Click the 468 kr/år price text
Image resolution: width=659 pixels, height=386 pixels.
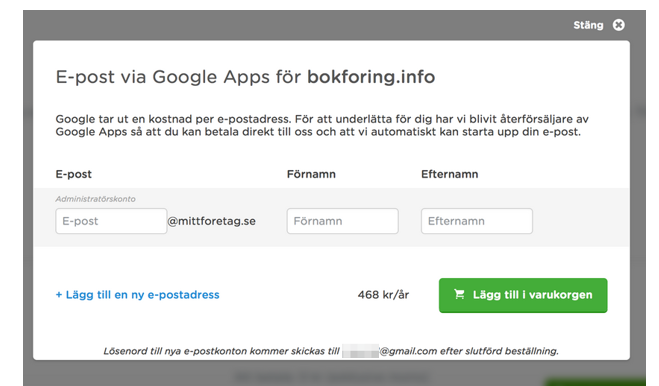[383, 295]
